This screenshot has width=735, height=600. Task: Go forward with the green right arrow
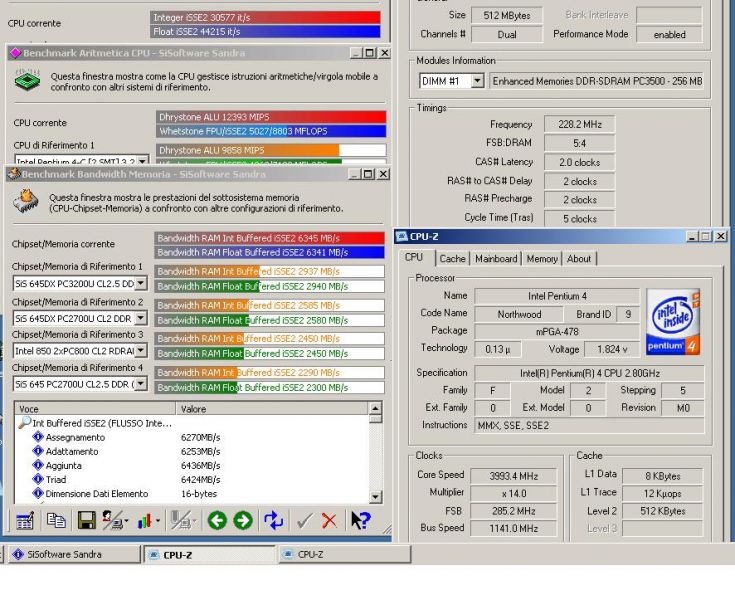(243, 521)
